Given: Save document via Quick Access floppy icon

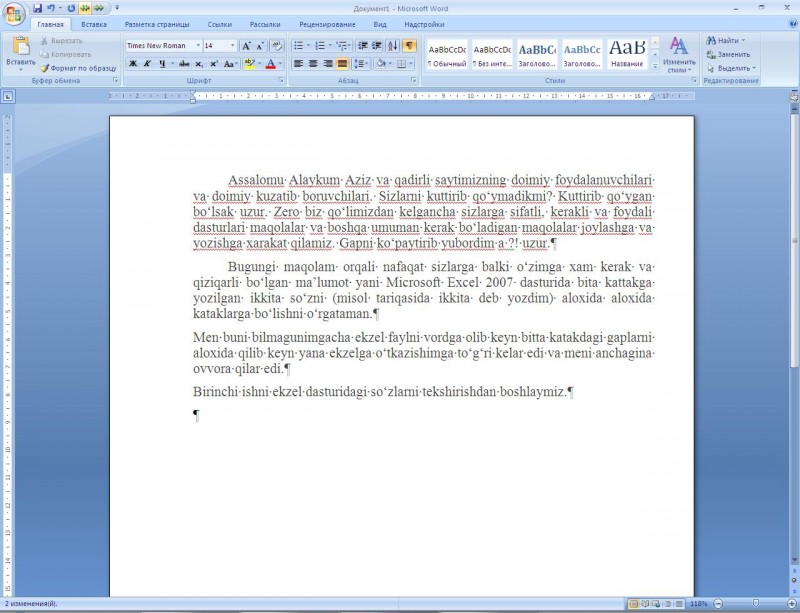Looking at the screenshot, I should (37, 8).
